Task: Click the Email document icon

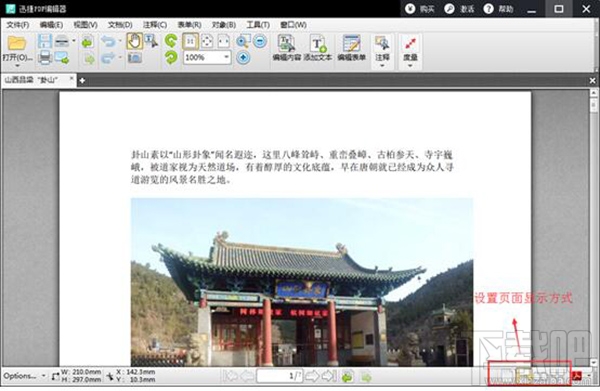Action: click(62, 58)
